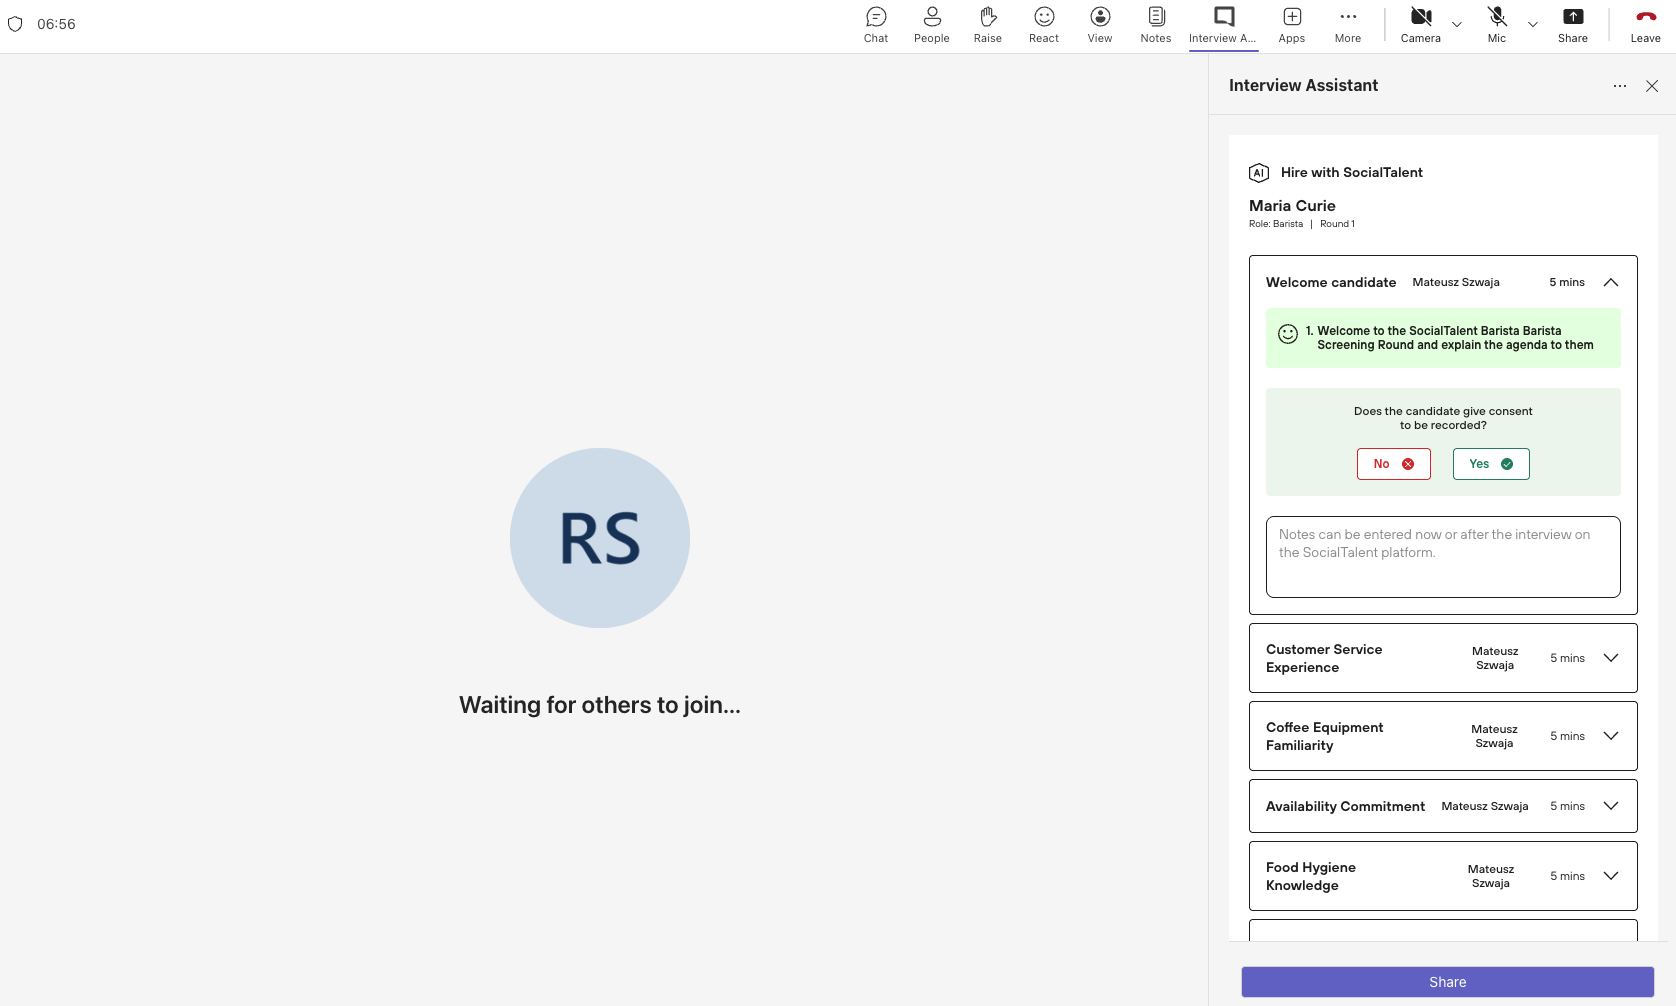Open meeting Notes
Screen dimensions: 1676x1006
(1155, 25)
